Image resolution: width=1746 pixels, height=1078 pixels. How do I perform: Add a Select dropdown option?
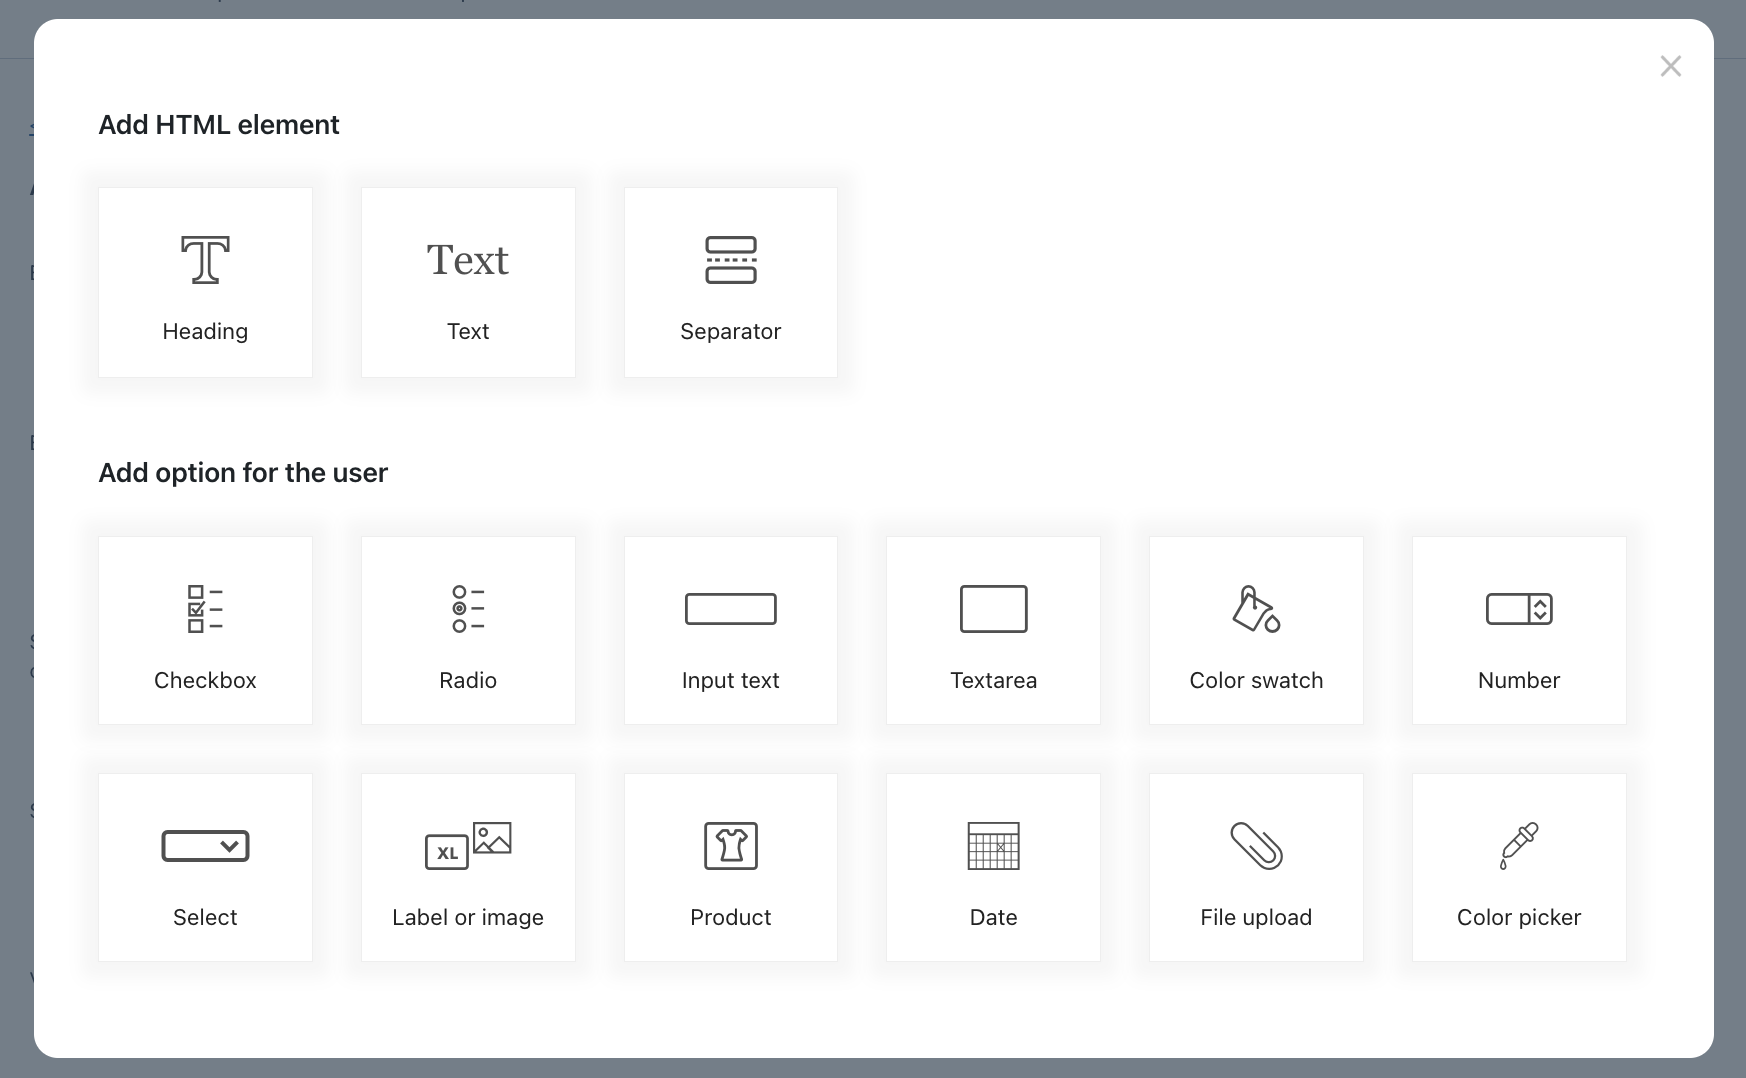(x=205, y=867)
